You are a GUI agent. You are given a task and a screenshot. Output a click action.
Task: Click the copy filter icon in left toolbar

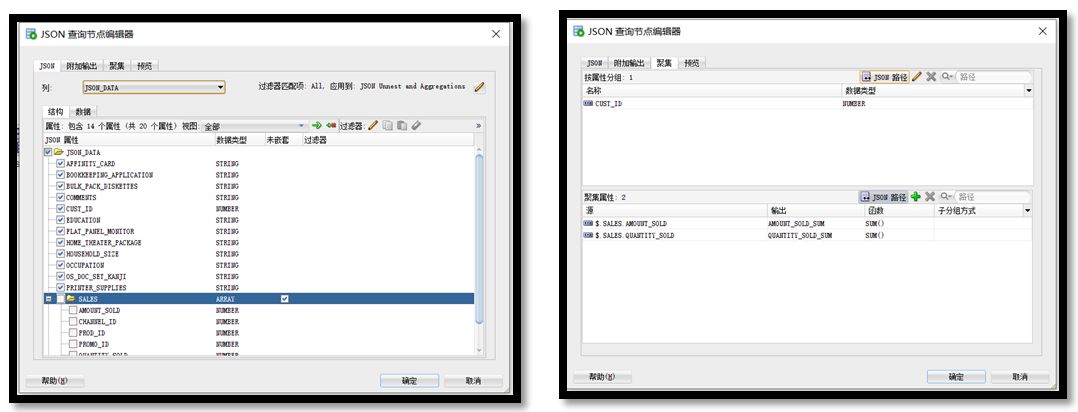click(388, 126)
